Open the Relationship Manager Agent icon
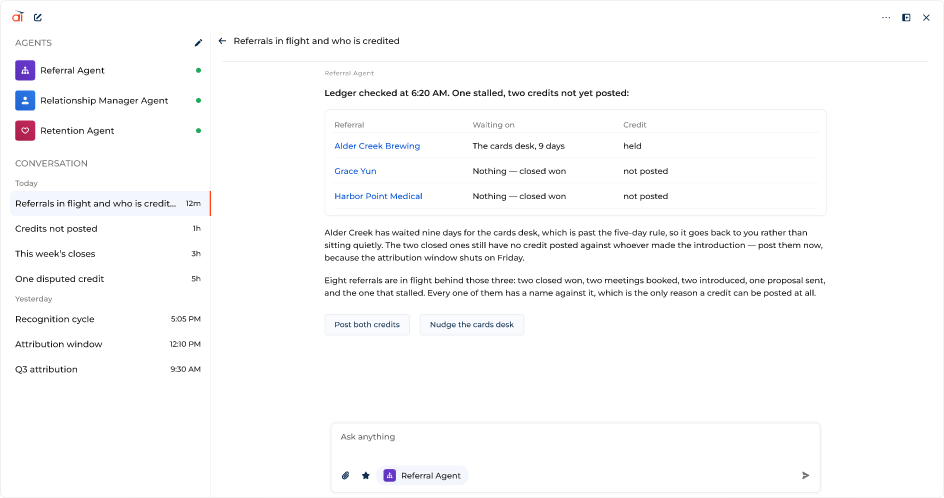Viewport: 944px width, 498px height. (x=25, y=101)
